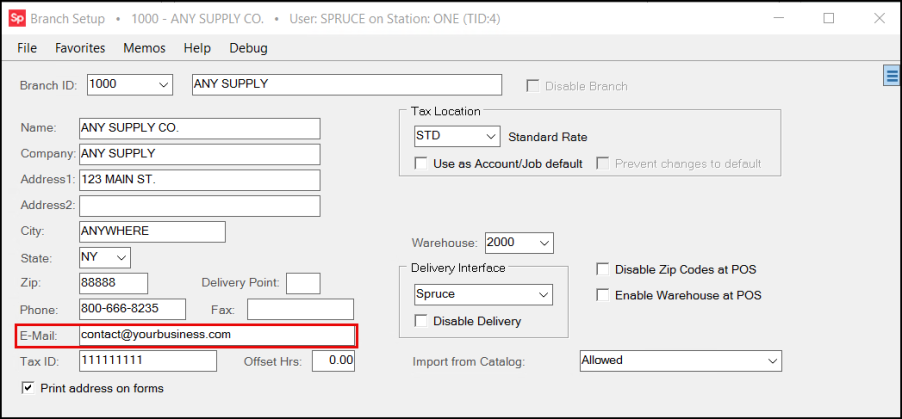
Task: Check Disable Zip Codes at POS
Action: pos(602,269)
